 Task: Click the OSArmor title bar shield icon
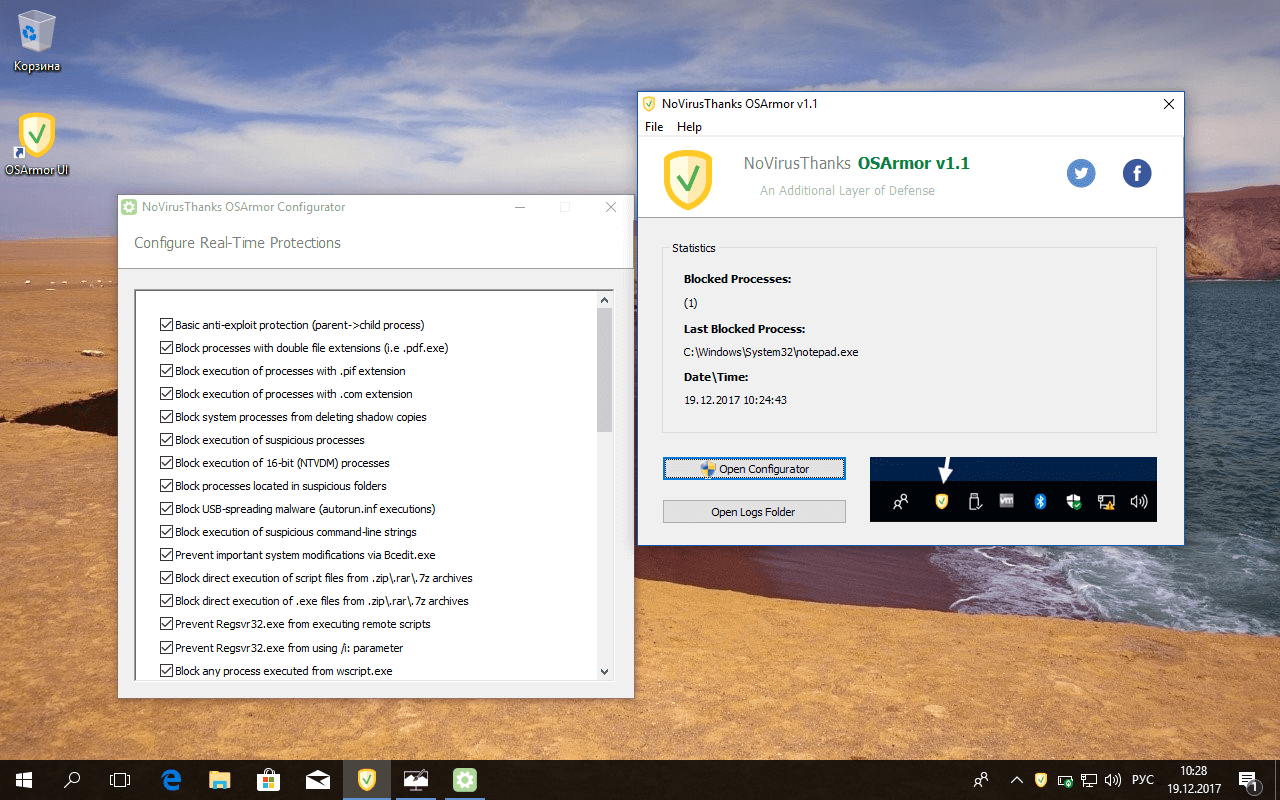click(x=649, y=104)
